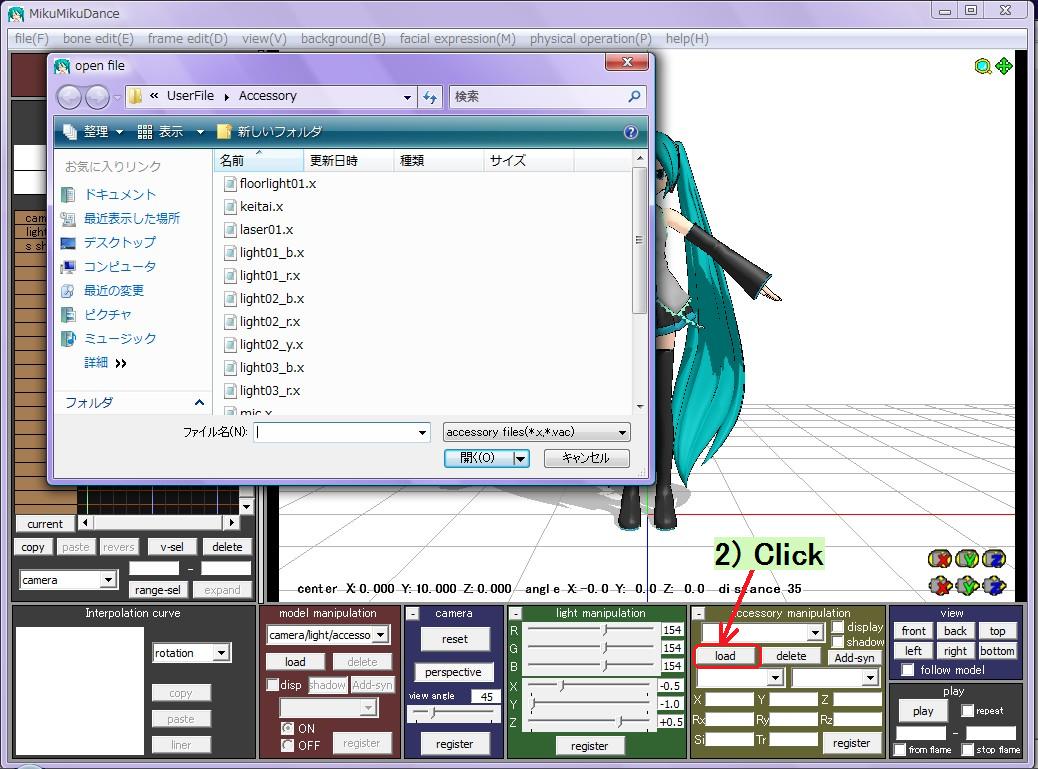Open the file name history dropdown
The height and width of the screenshot is (769, 1038).
tap(422, 433)
